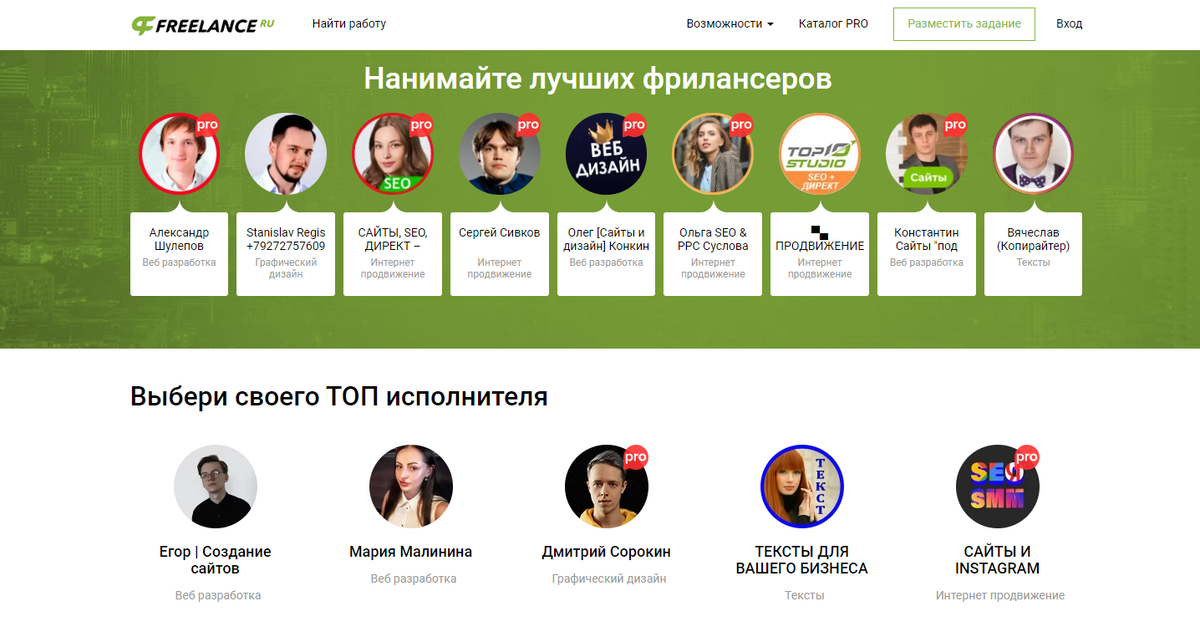Open the ВЕБ ДИЗАЙН crown avatar
Image resolution: width=1200 pixels, height=637 pixels.
pyautogui.click(x=607, y=153)
